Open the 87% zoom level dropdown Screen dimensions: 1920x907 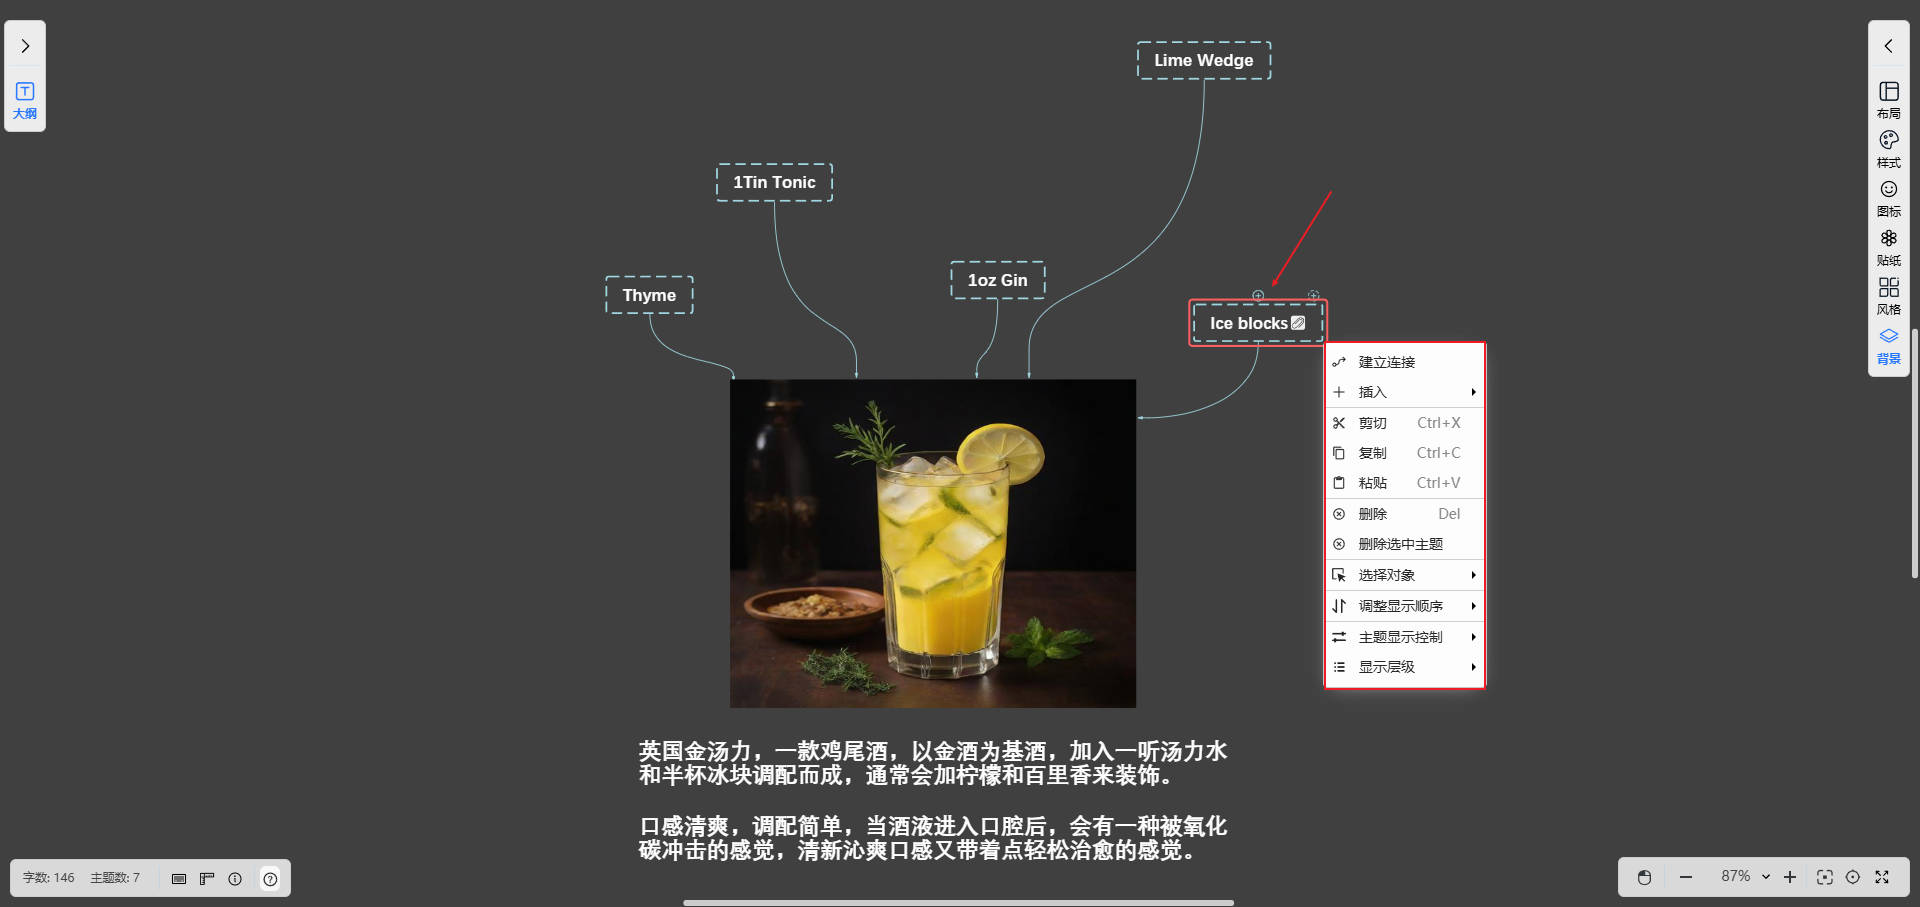coord(1745,877)
